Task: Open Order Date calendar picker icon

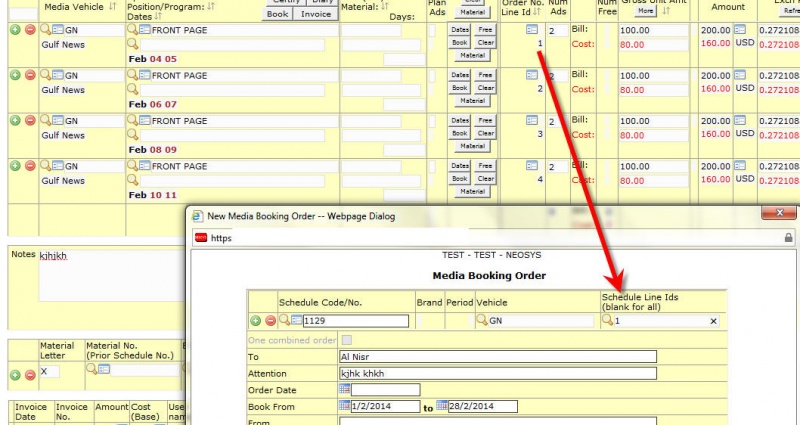Action: tap(344, 389)
